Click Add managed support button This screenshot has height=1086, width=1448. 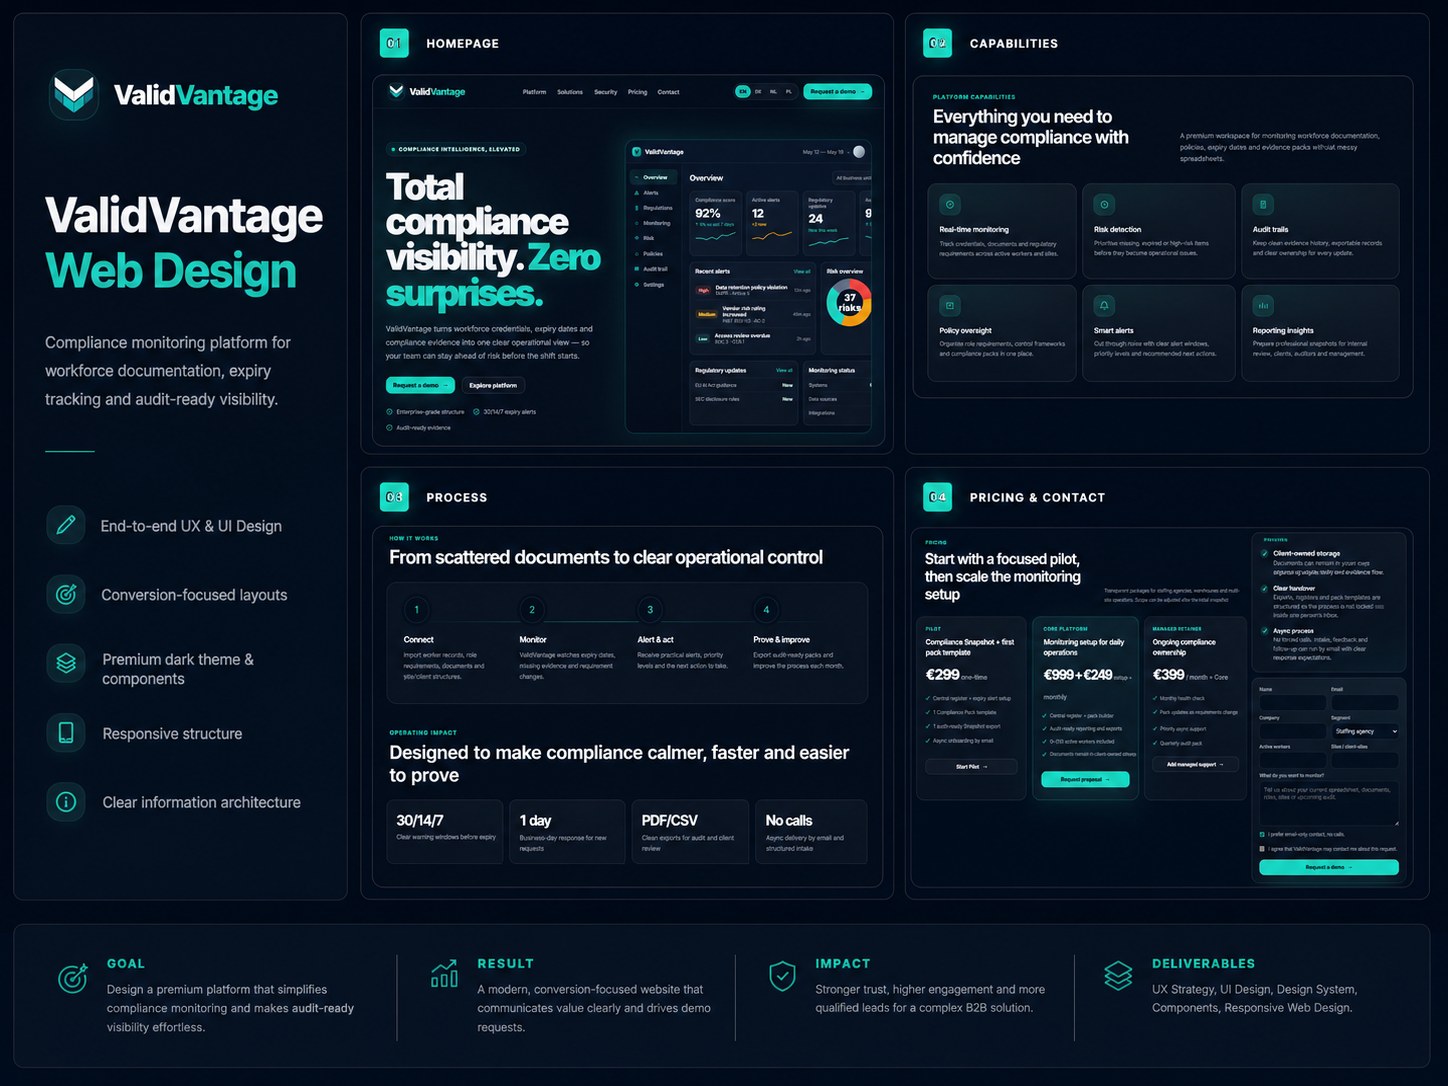pyautogui.click(x=1195, y=764)
